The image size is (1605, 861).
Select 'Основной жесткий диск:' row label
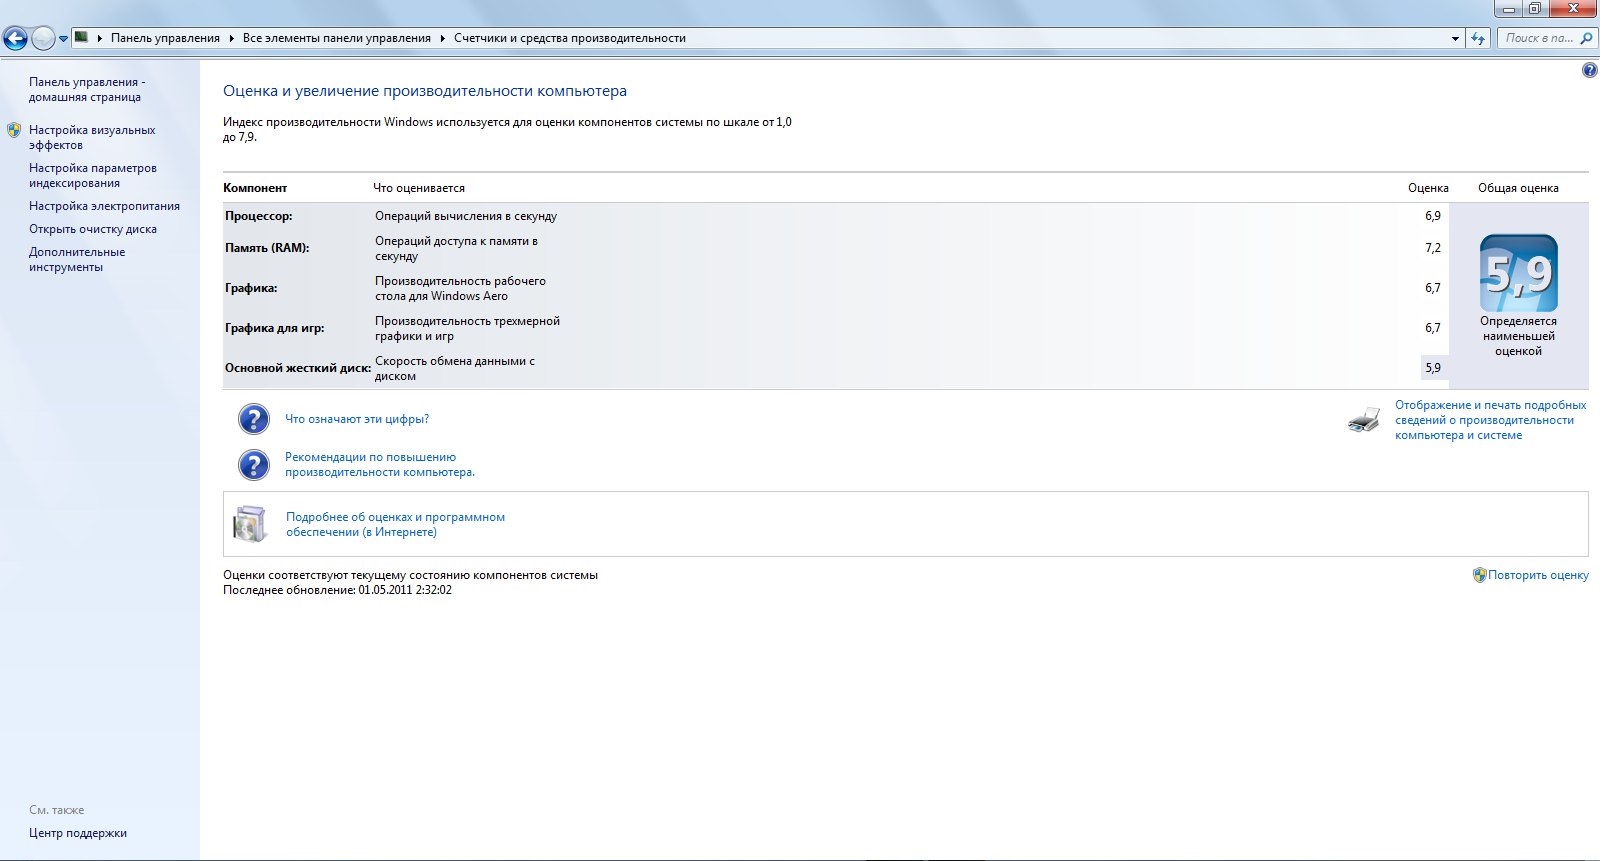298,368
